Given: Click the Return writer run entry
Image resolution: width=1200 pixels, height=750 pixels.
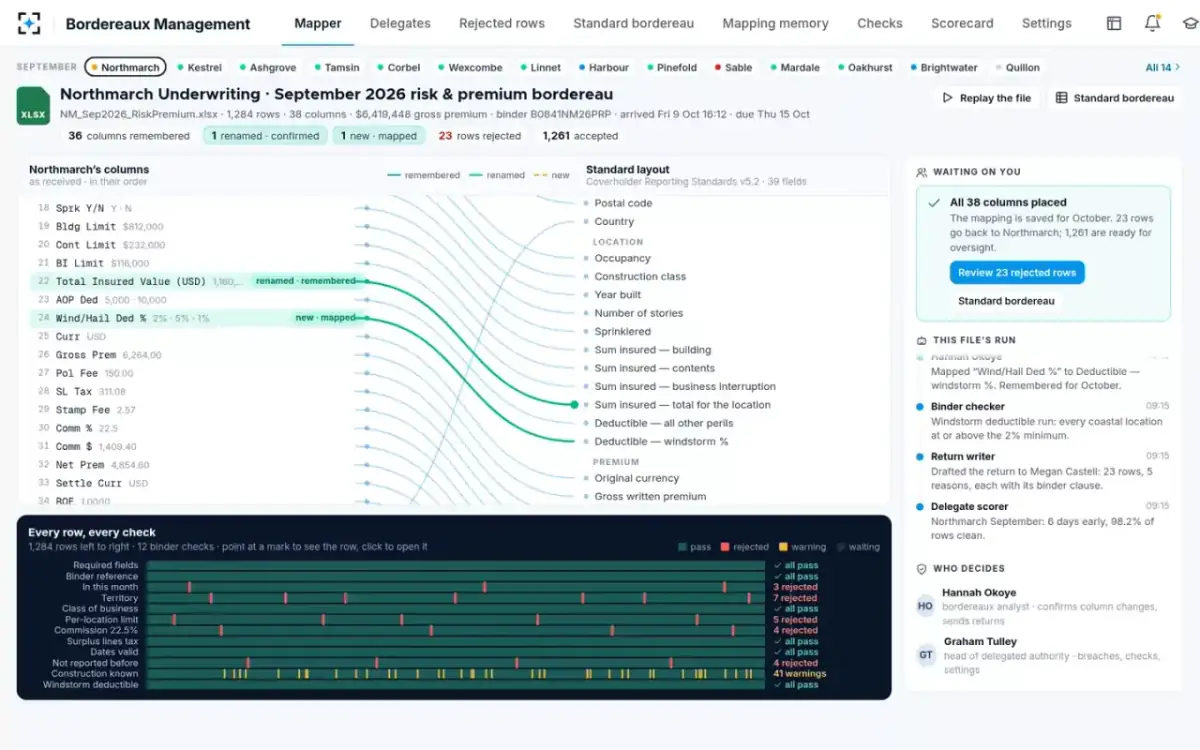Looking at the screenshot, I should [1041, 471].
